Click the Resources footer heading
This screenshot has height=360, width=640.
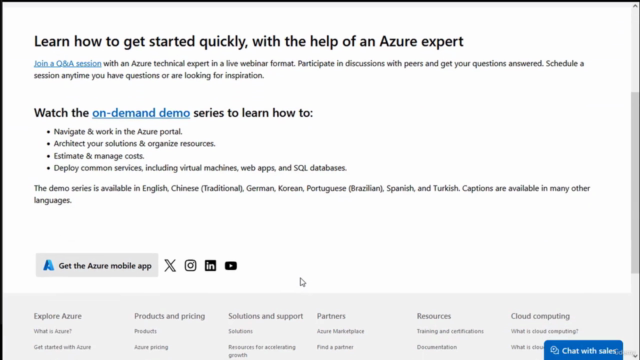point(434,316)
